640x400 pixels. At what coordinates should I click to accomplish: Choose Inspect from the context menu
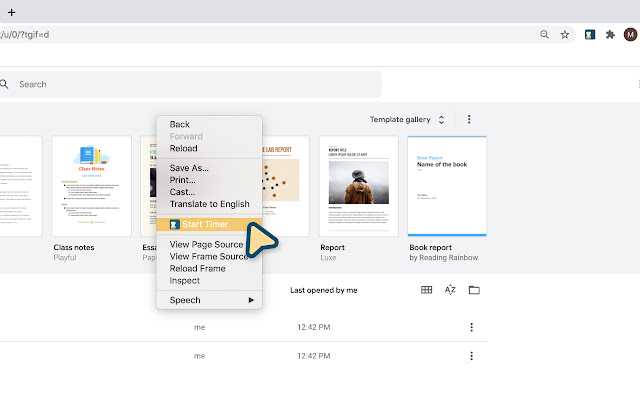tap(185, 281)
